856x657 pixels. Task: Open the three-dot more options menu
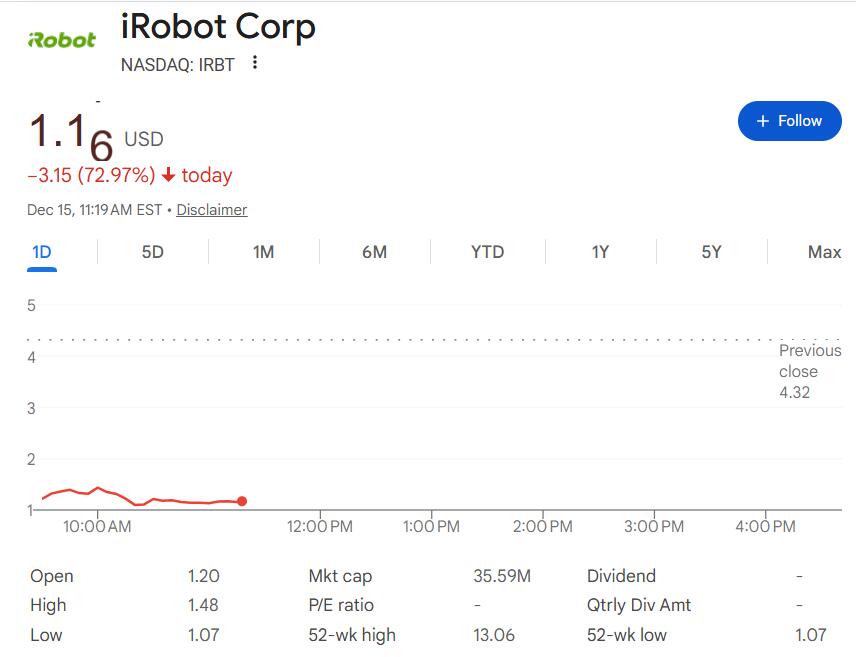point(255,63)
